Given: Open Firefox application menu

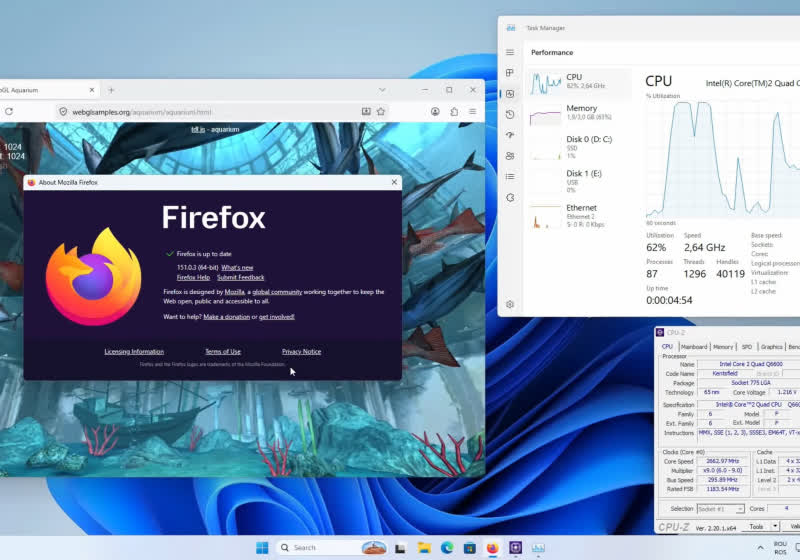Looking at the screenshot, I should (473, 111).
